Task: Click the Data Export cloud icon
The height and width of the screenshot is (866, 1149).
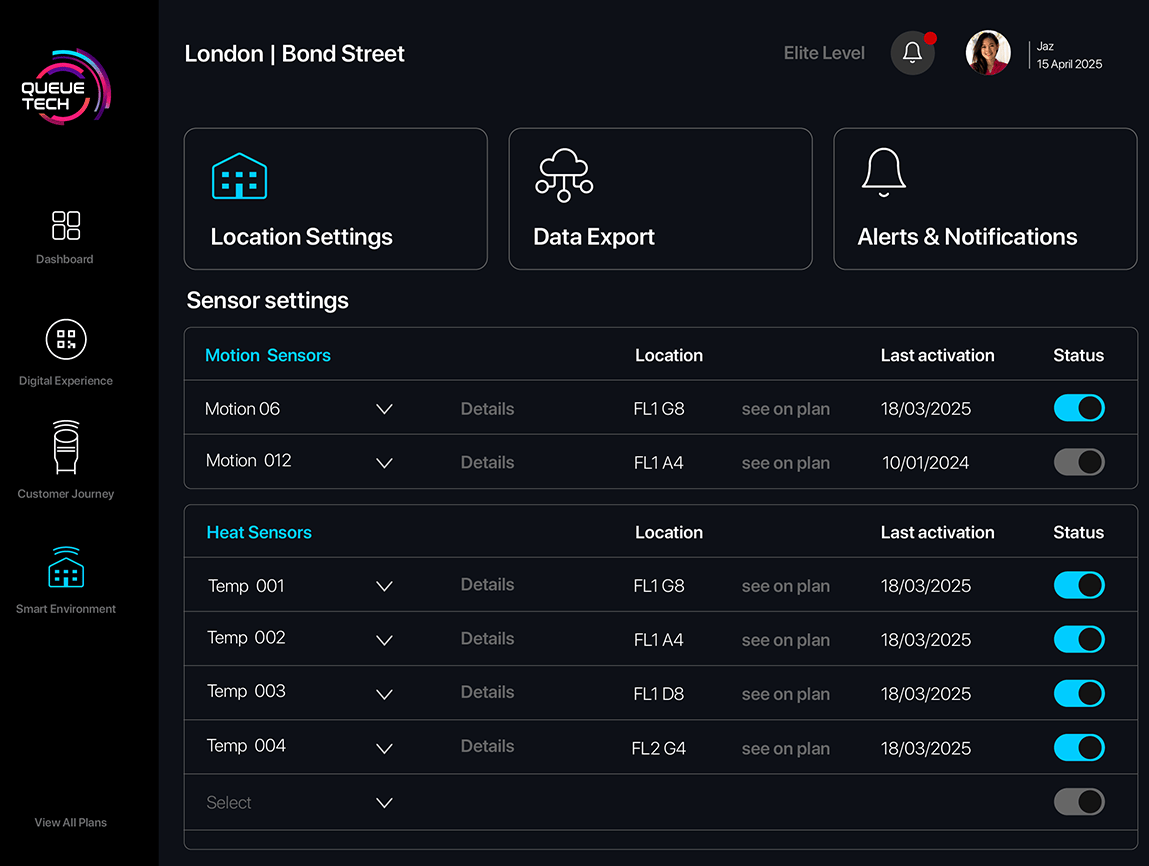Action: (x=564, y=176)
